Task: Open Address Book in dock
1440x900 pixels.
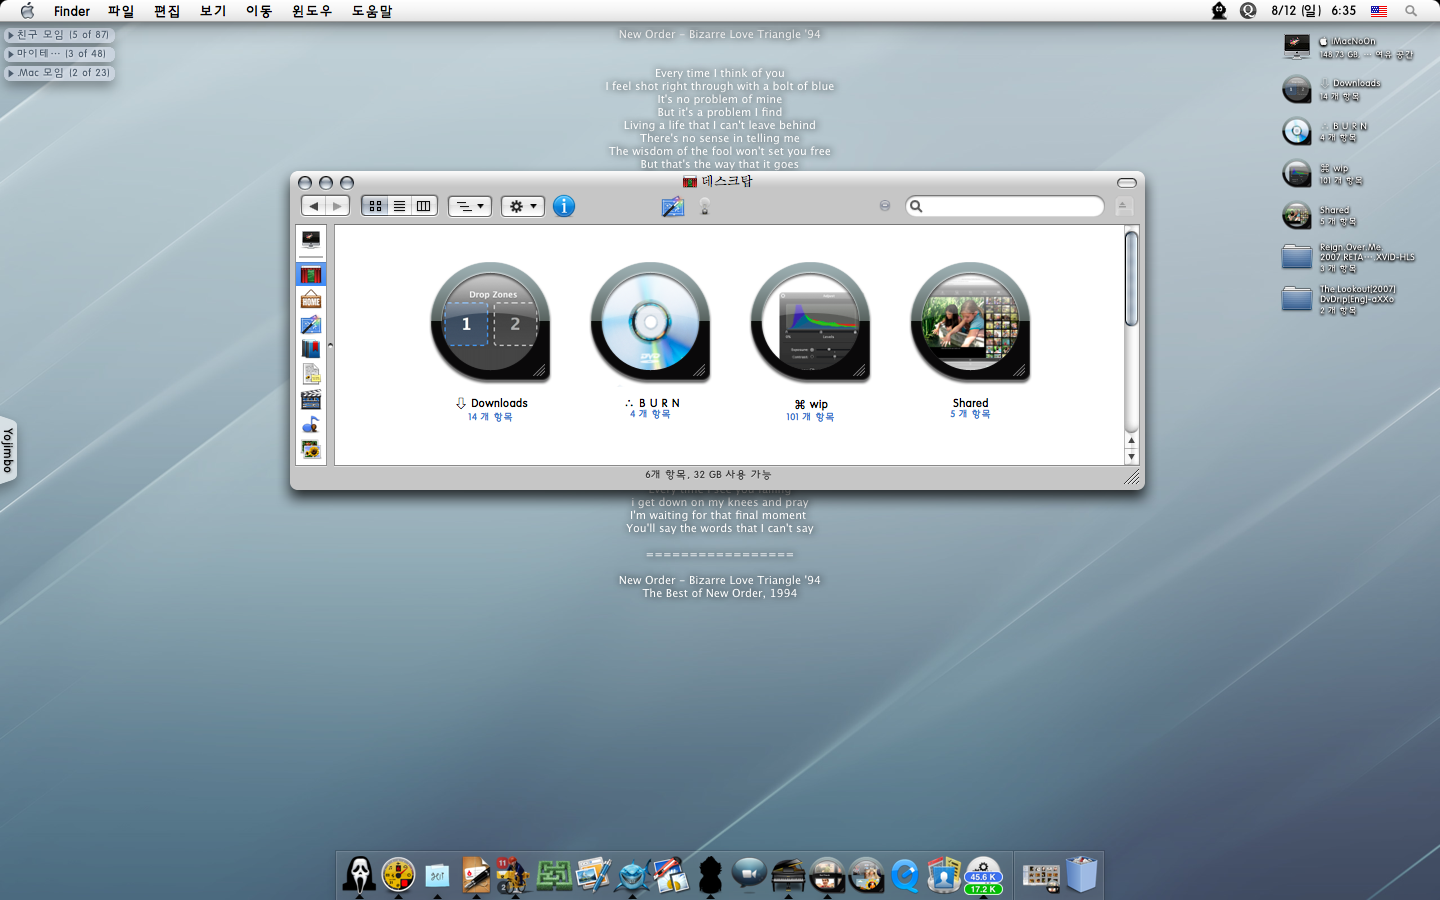Action: (x=944, y=875)
